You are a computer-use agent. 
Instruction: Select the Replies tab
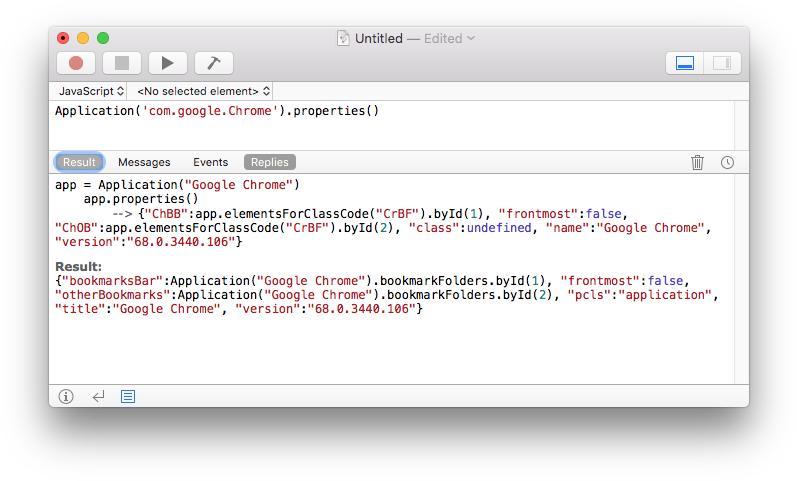[269, 162]
